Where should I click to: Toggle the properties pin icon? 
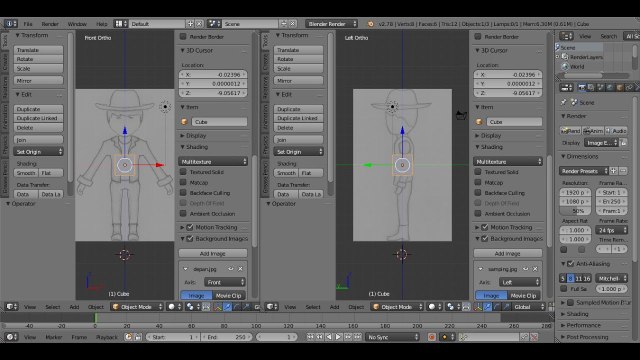pos(564,102)
